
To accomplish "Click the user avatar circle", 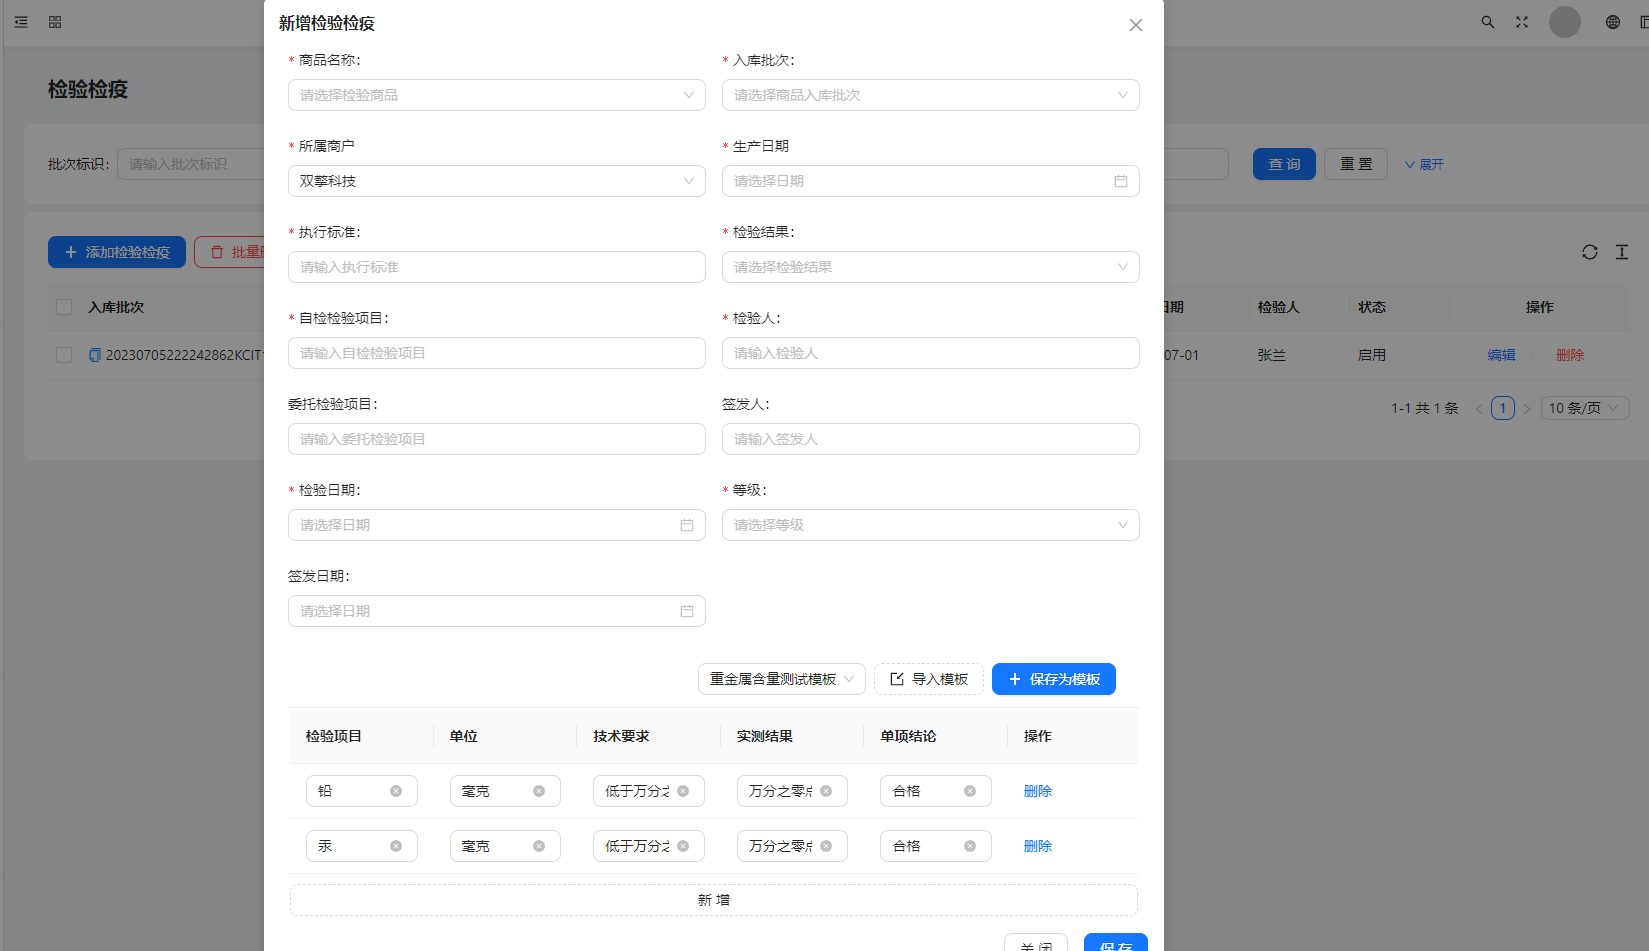I will [x=1565, y=22].
